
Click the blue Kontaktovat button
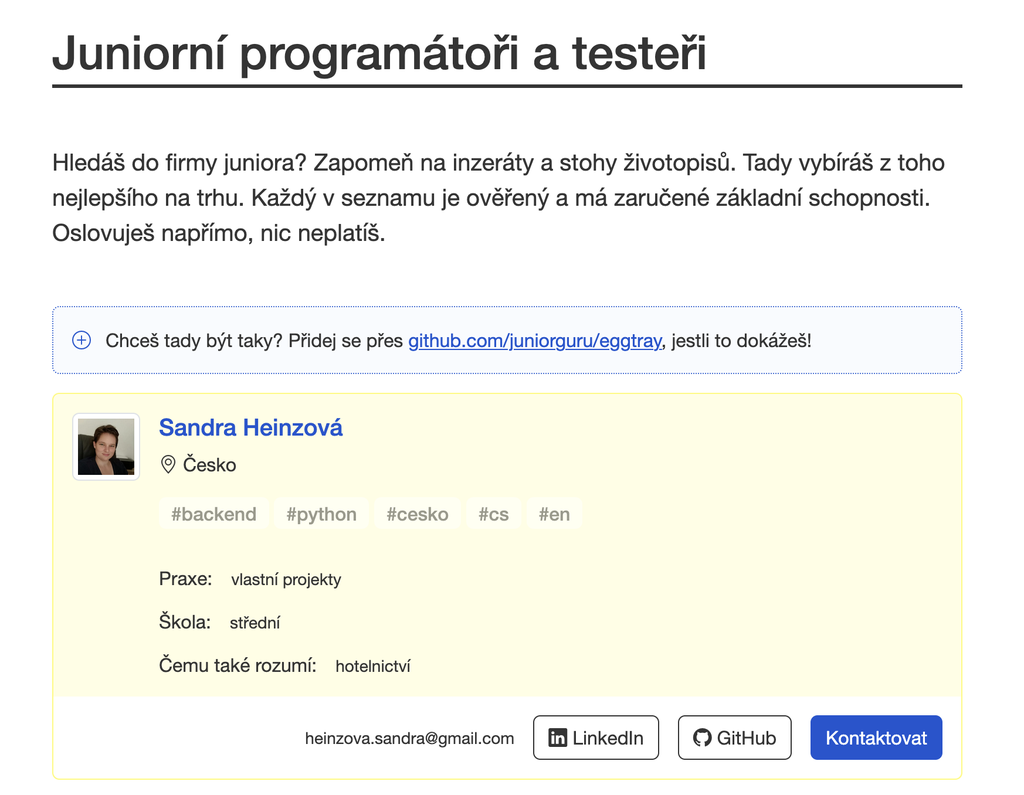[876, 737]
